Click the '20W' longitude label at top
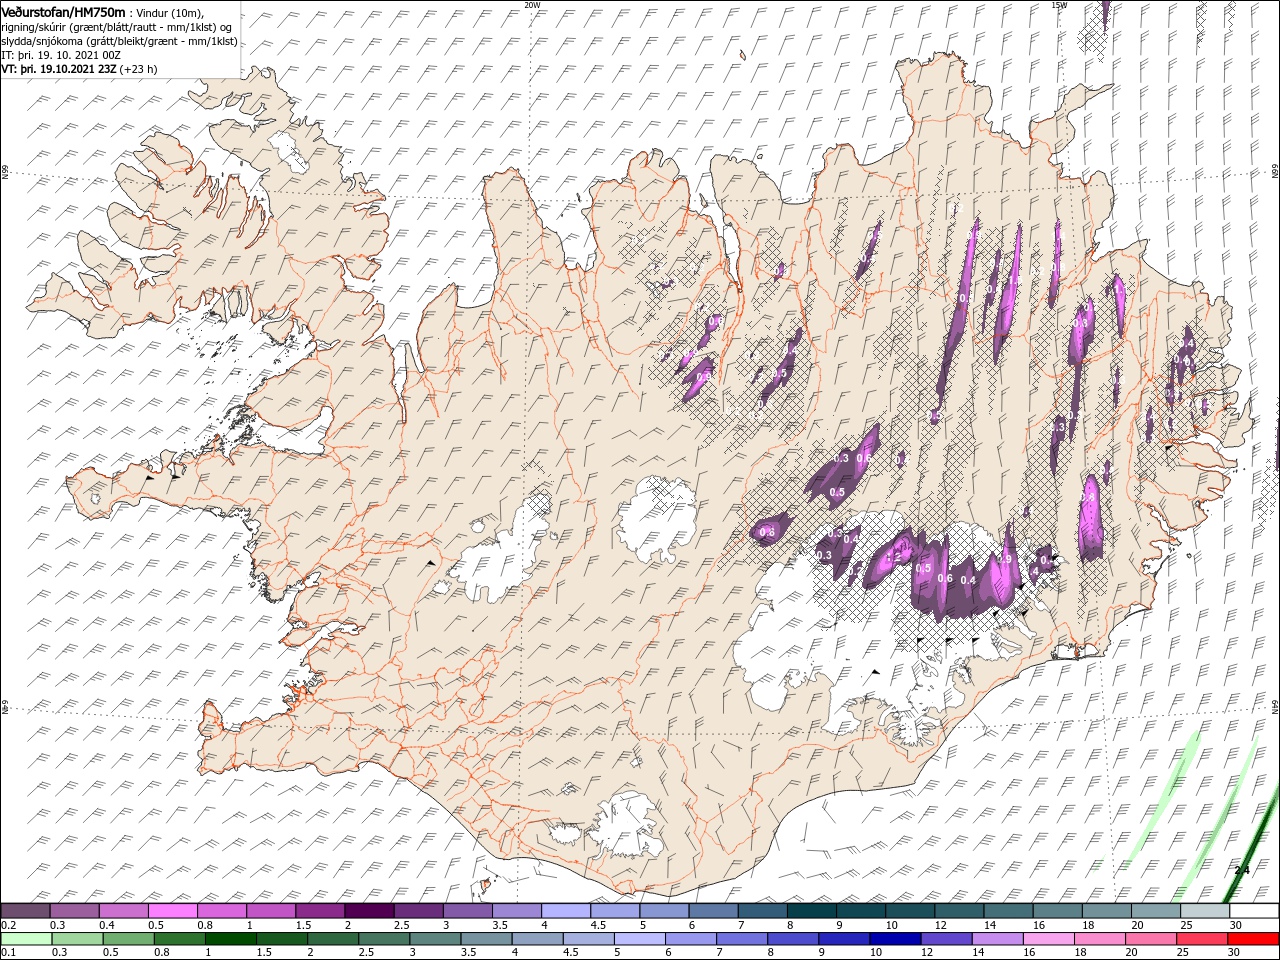1280x960 pixels. pyautogui.click(x=533, y=5)
